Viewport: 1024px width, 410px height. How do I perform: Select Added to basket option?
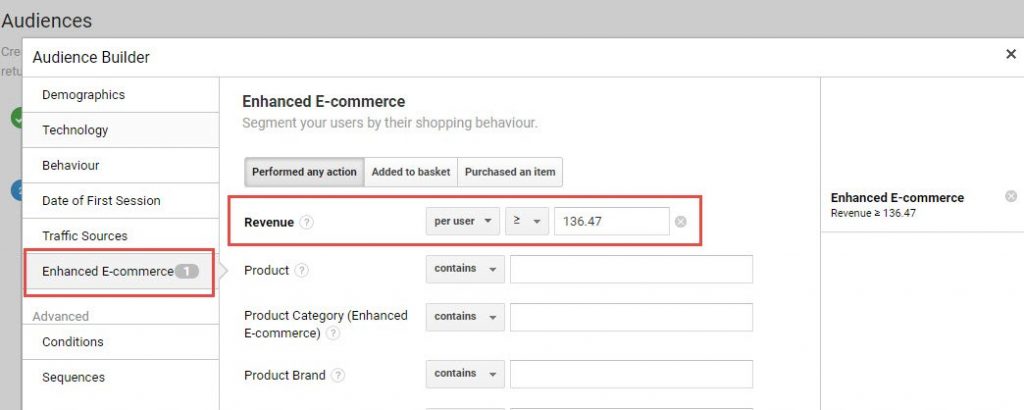pos(411,172)
